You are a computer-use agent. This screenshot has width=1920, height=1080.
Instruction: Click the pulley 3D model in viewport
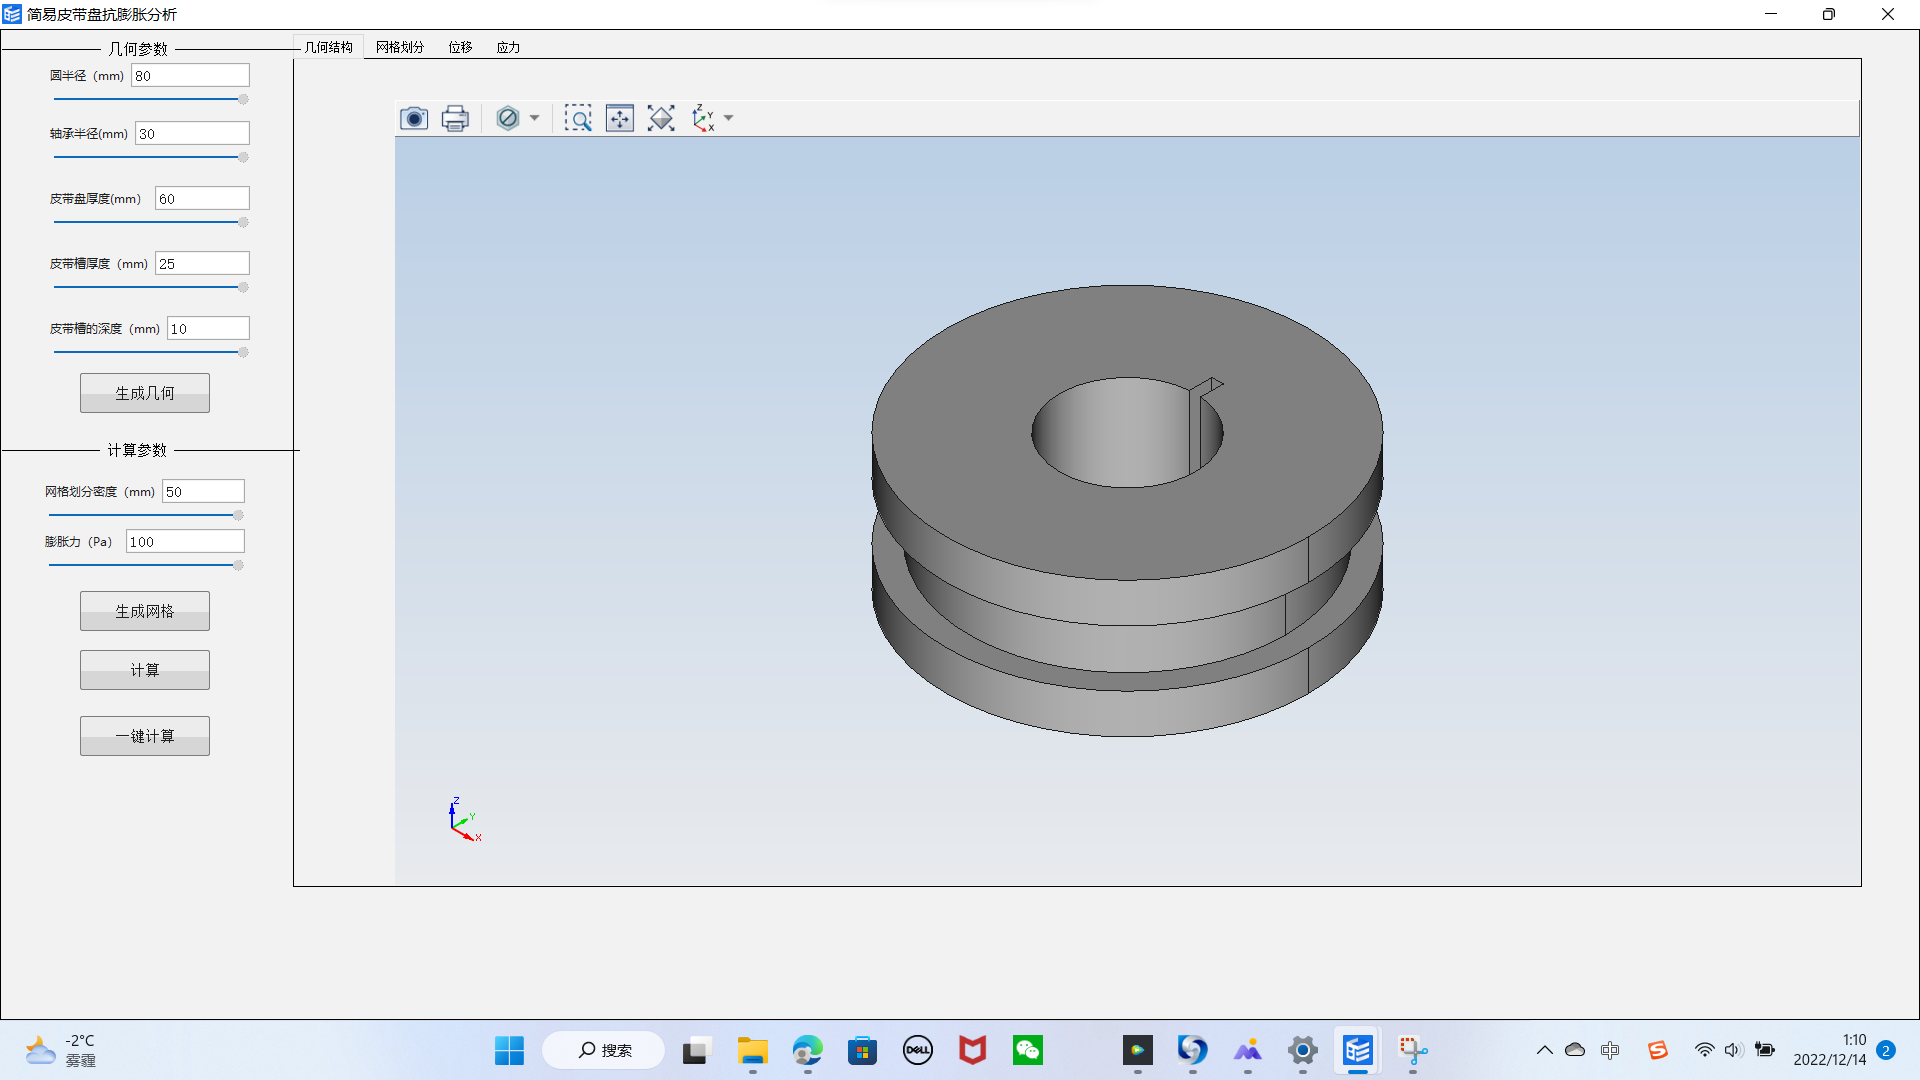coord(1127,511)
